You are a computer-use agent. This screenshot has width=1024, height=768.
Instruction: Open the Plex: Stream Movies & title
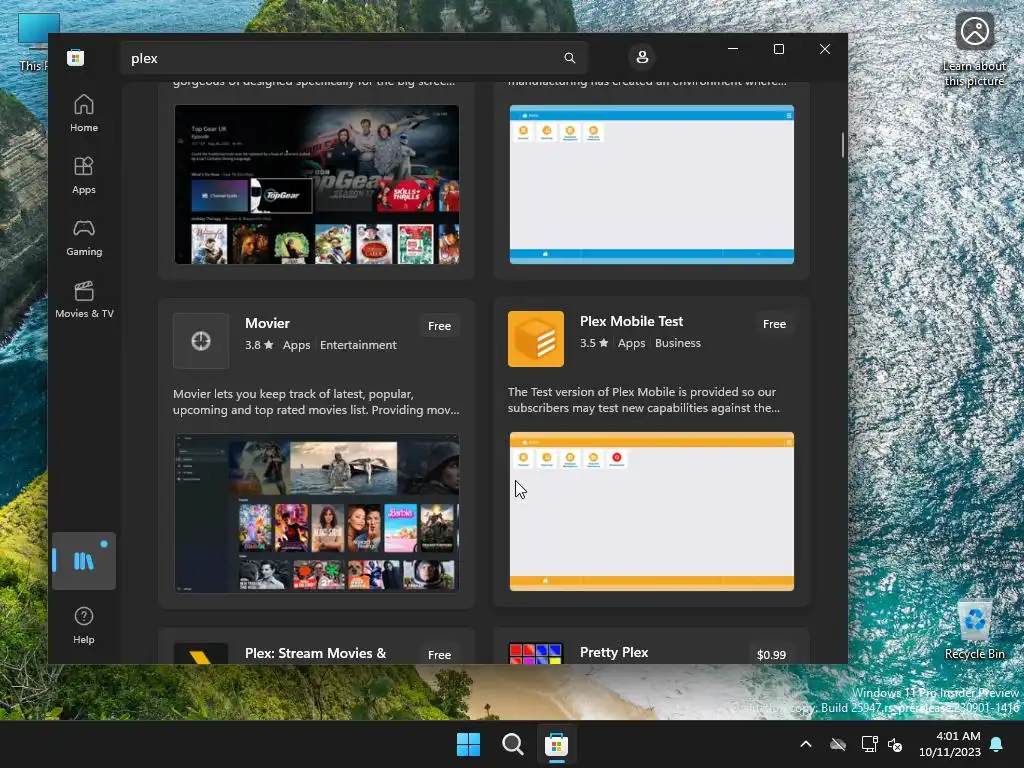pyautogui.click(x=315, y=653)
